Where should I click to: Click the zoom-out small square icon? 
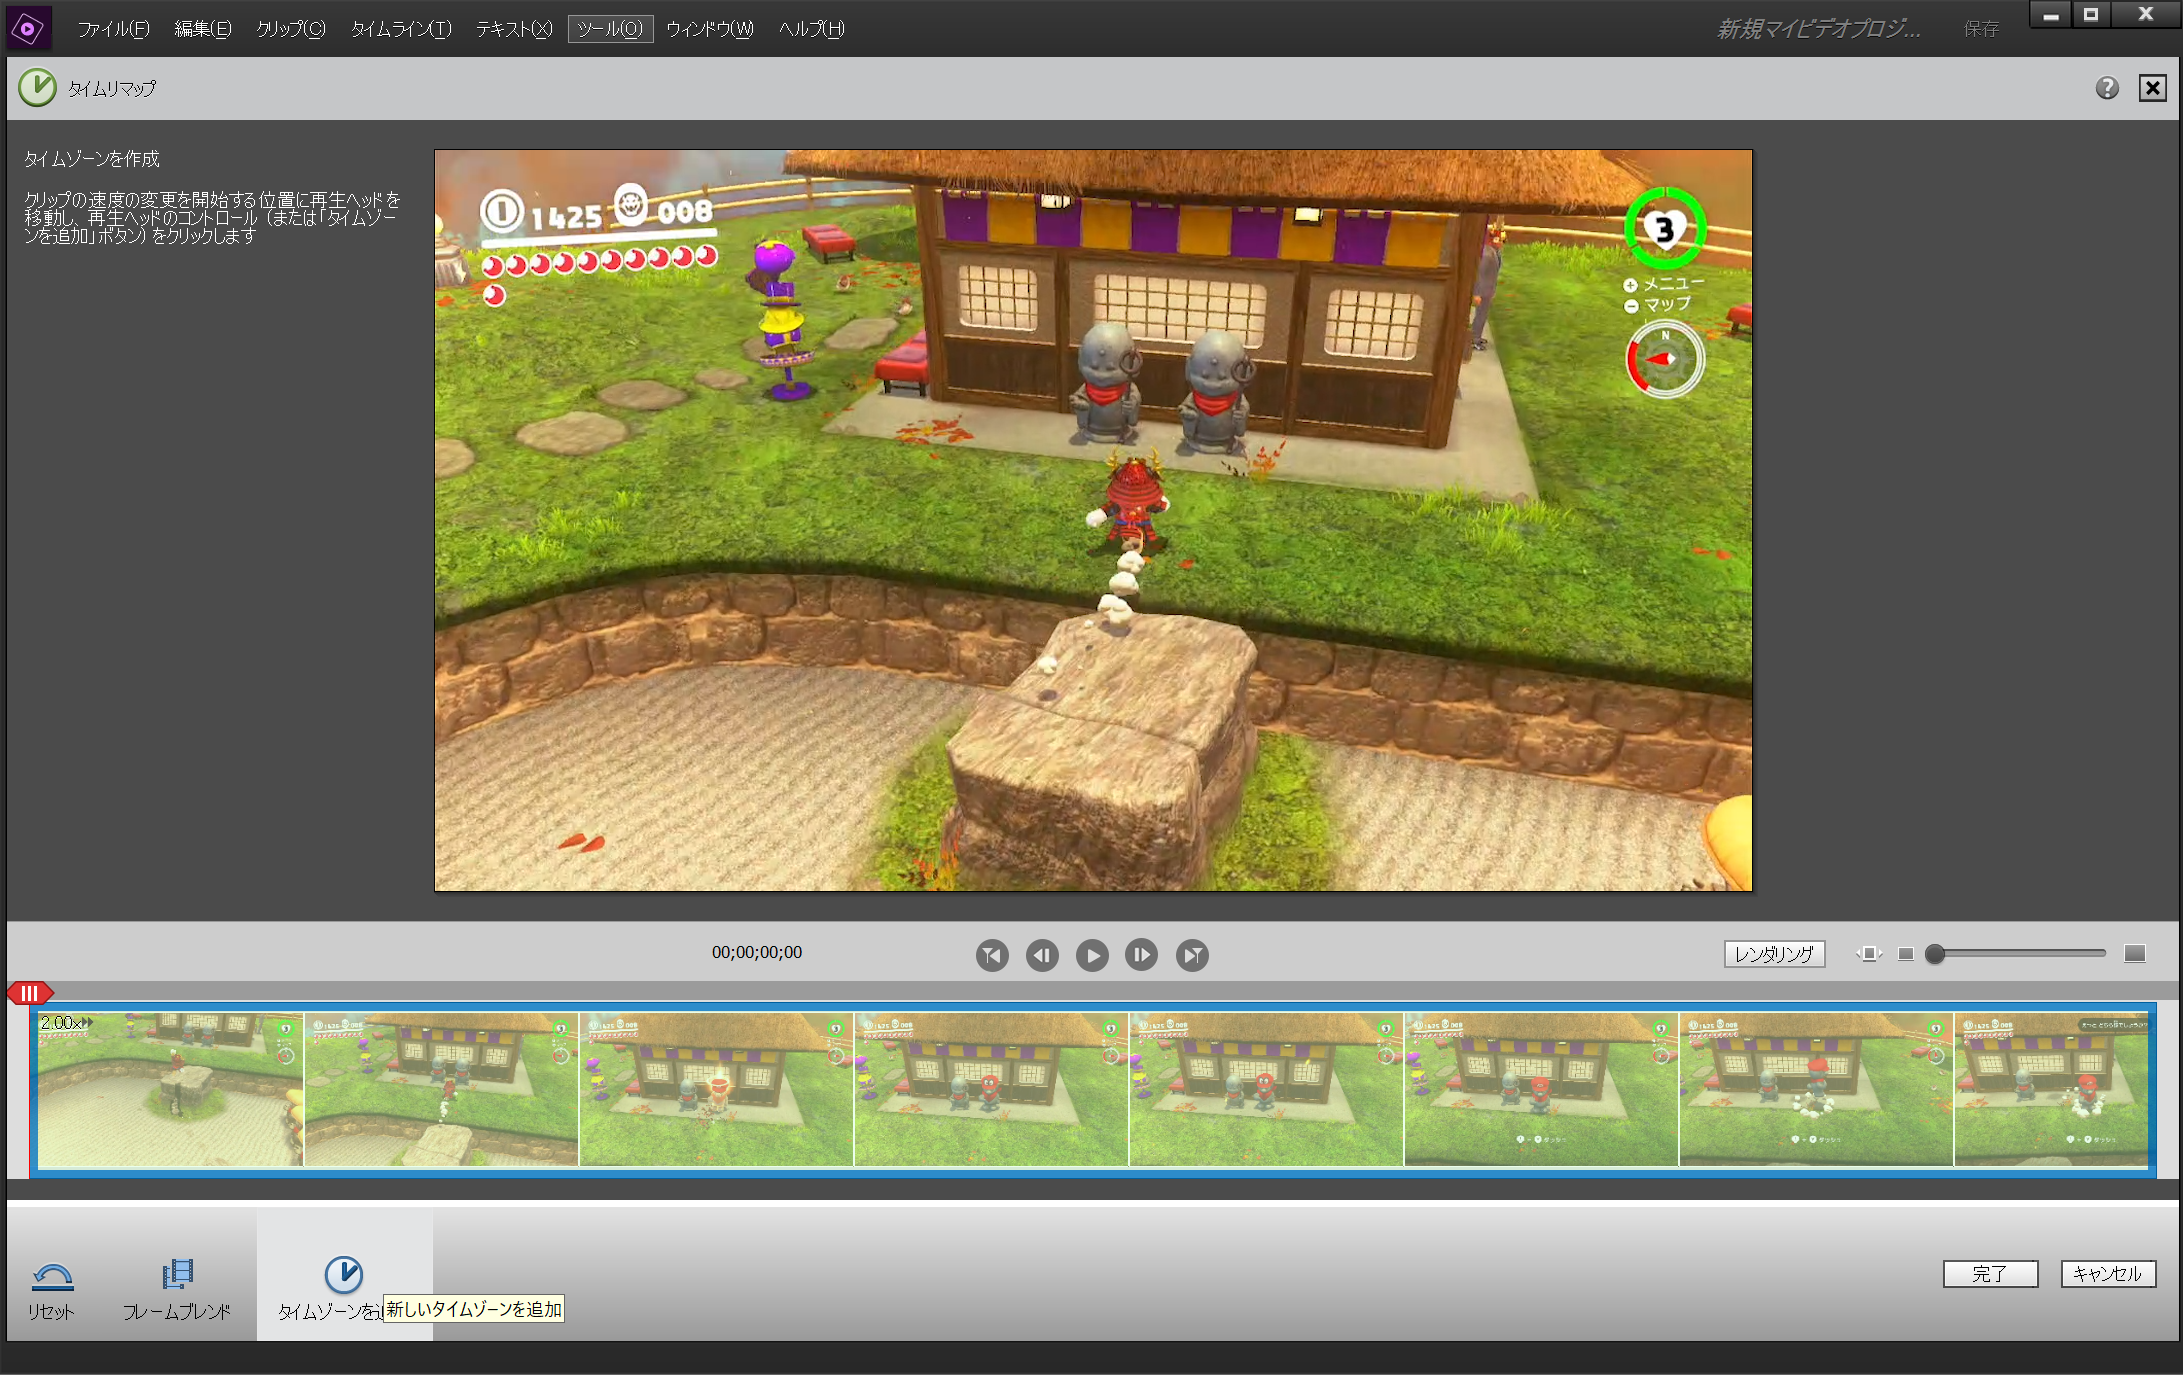click(1906, 954)
